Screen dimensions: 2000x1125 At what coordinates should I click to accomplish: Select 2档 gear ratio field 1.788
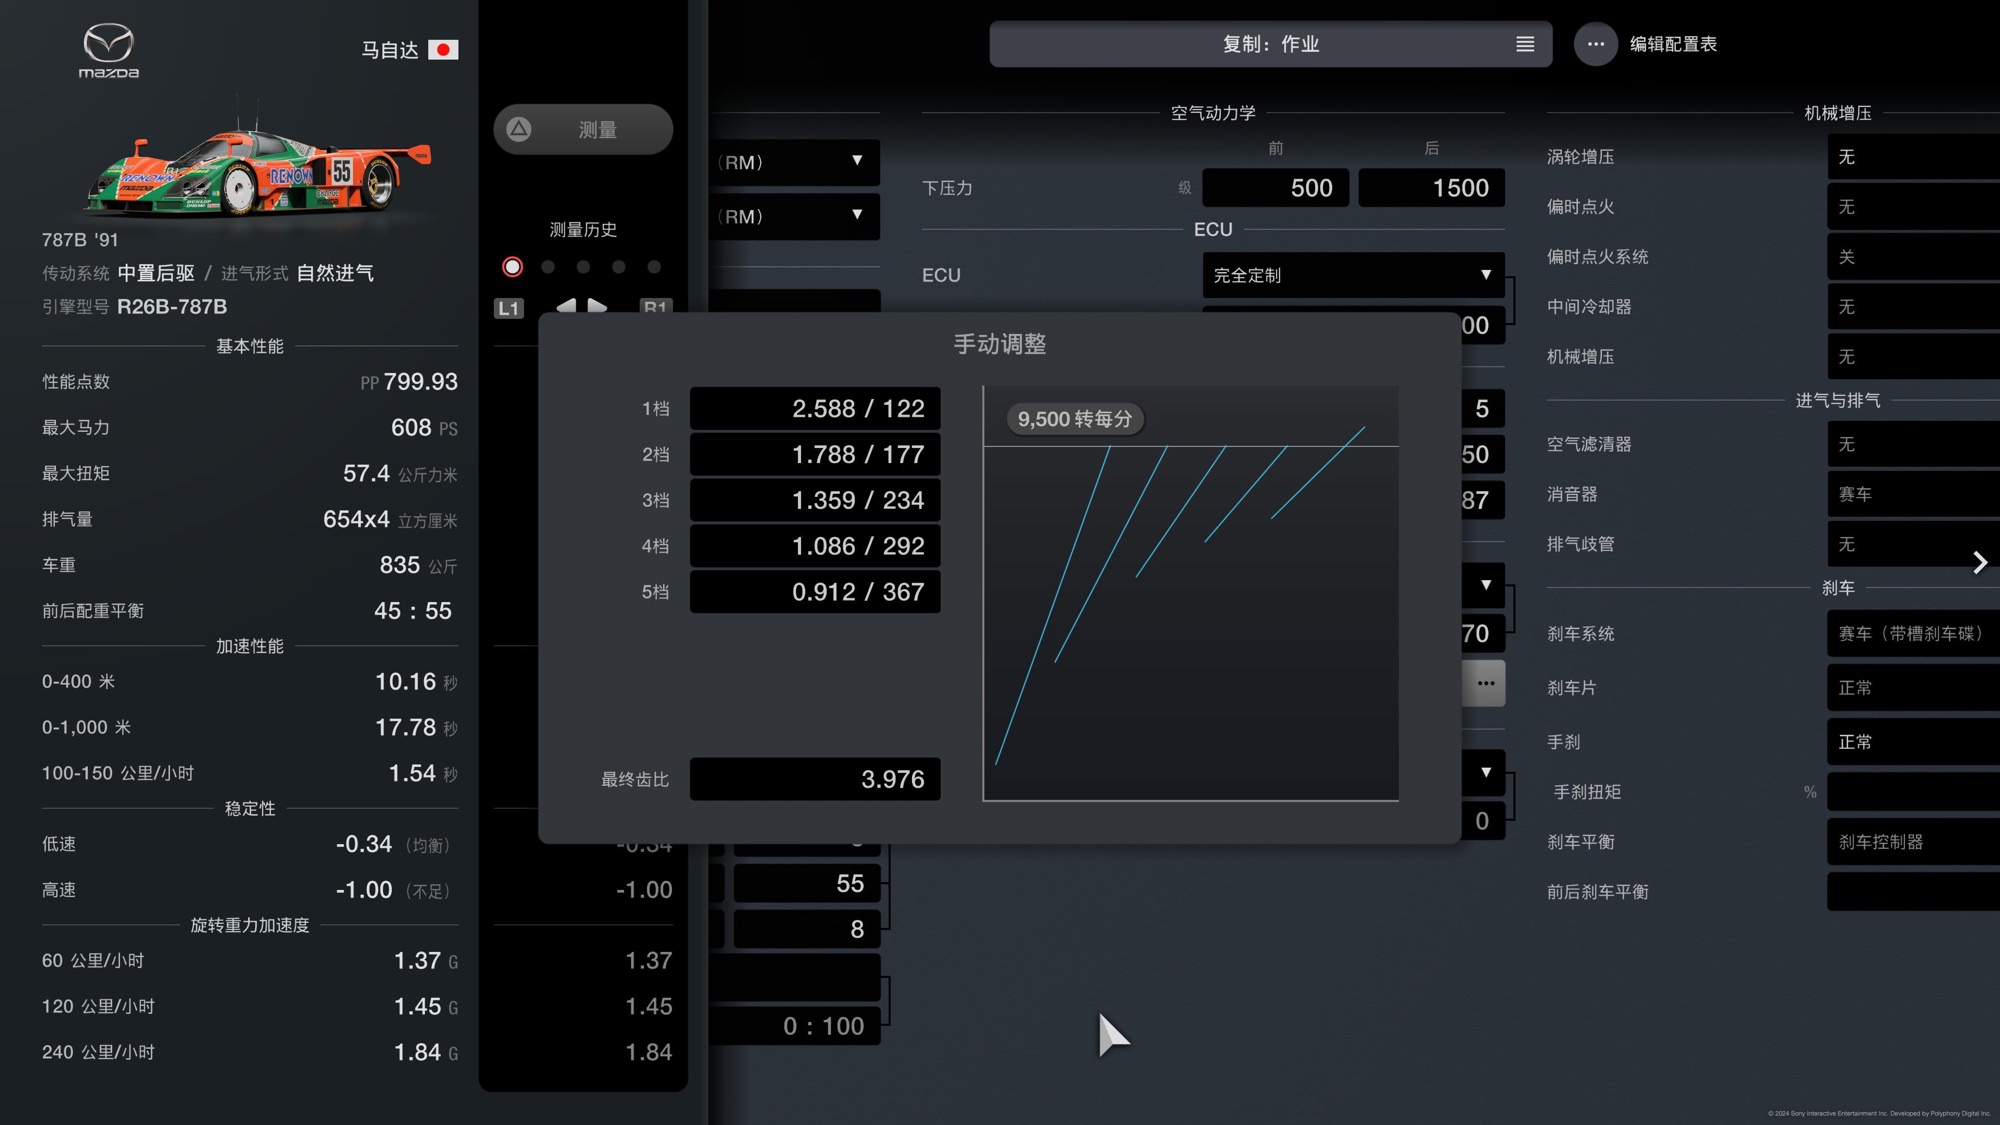point(815,455)
